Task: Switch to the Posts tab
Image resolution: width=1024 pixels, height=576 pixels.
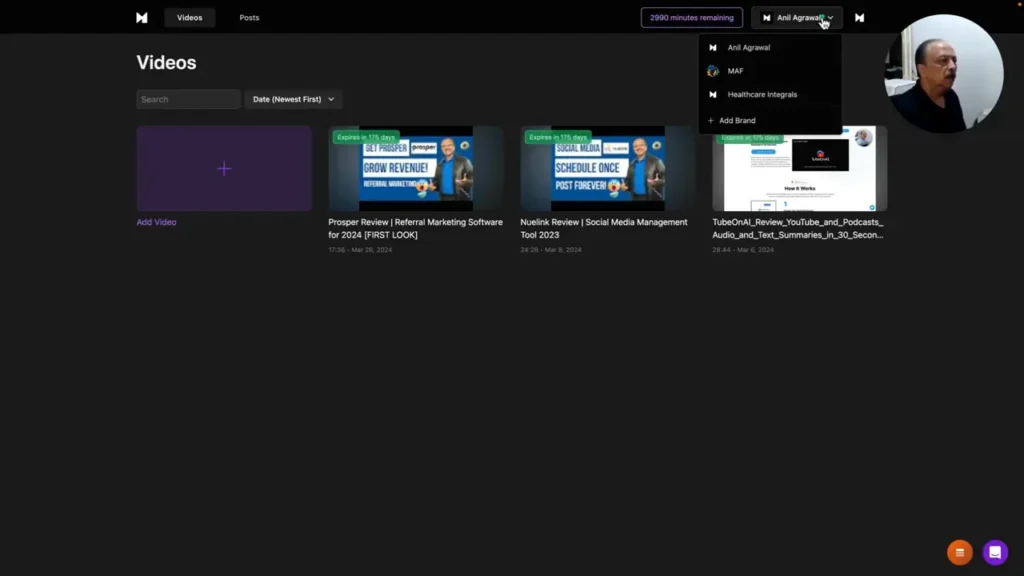Action: [x=249, y=18]
